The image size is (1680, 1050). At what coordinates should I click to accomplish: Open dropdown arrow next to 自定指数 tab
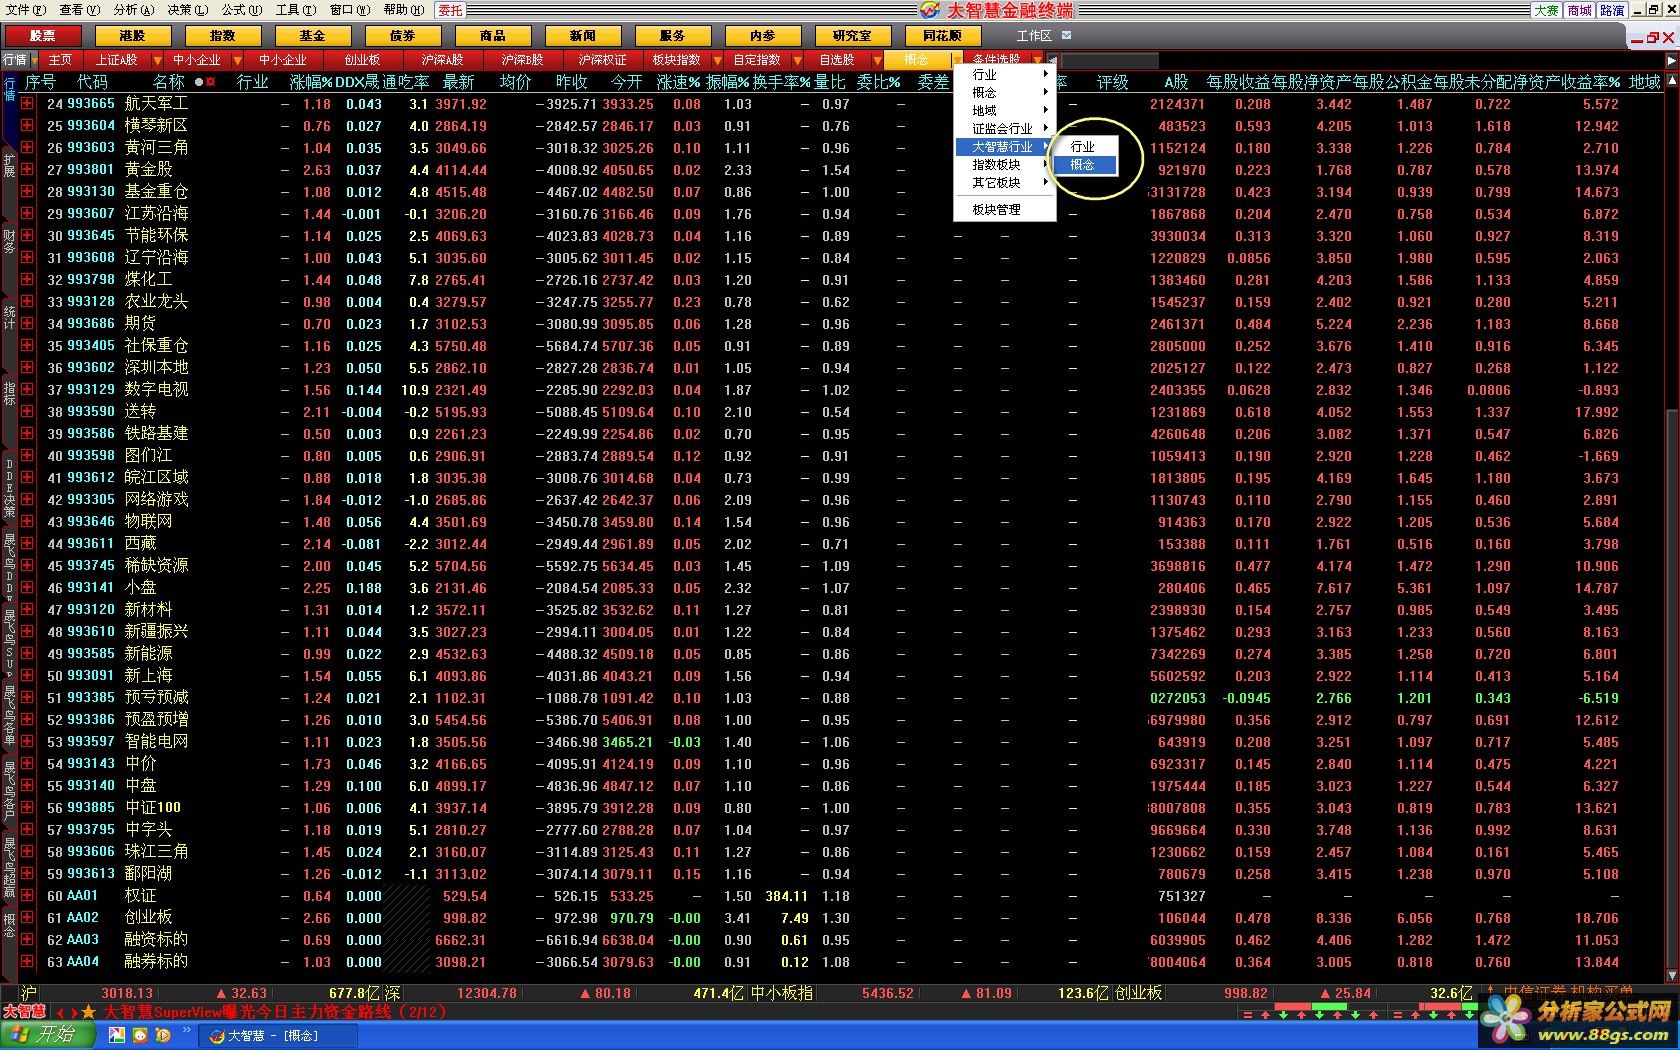click(x=798, y=60)
